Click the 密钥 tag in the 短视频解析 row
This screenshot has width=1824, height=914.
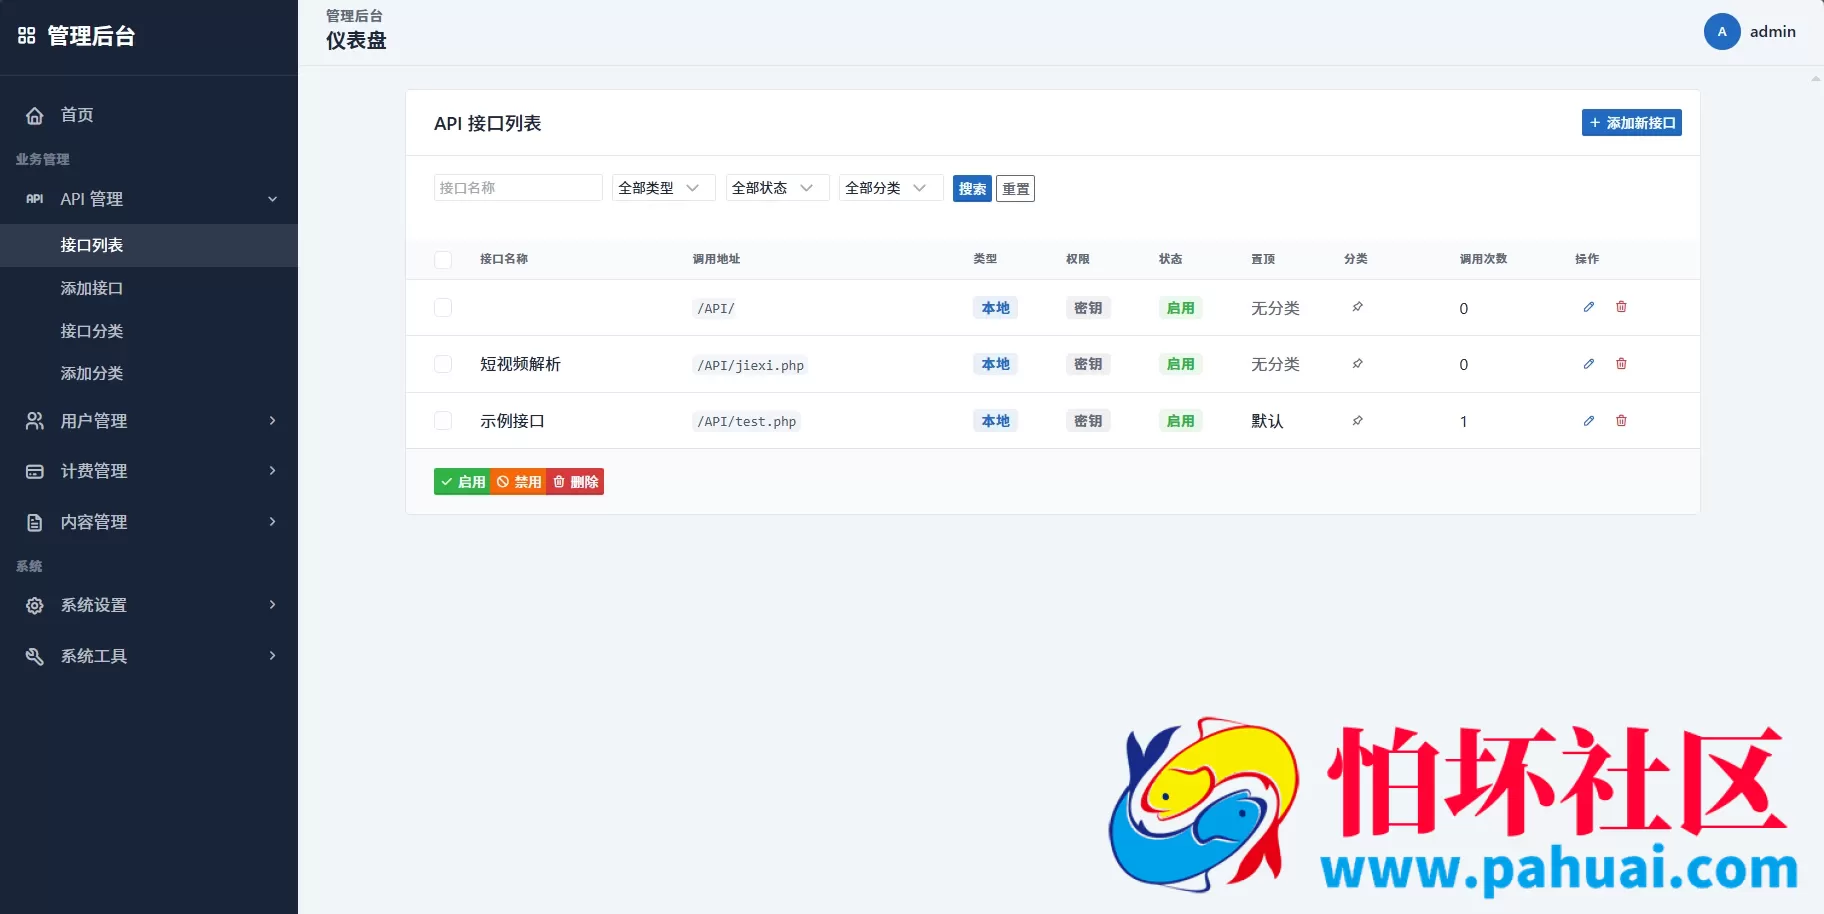point(1088,364)
